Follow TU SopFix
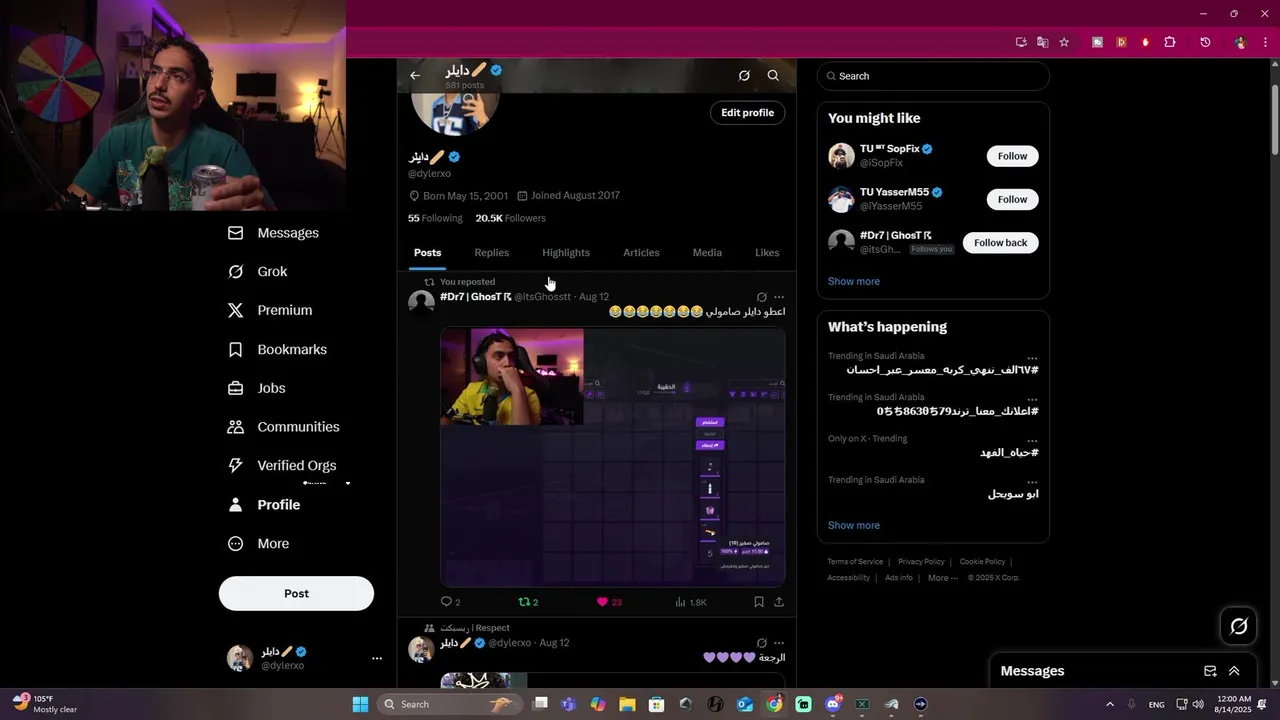The image size is (1280, 720). coord(1012,156)
